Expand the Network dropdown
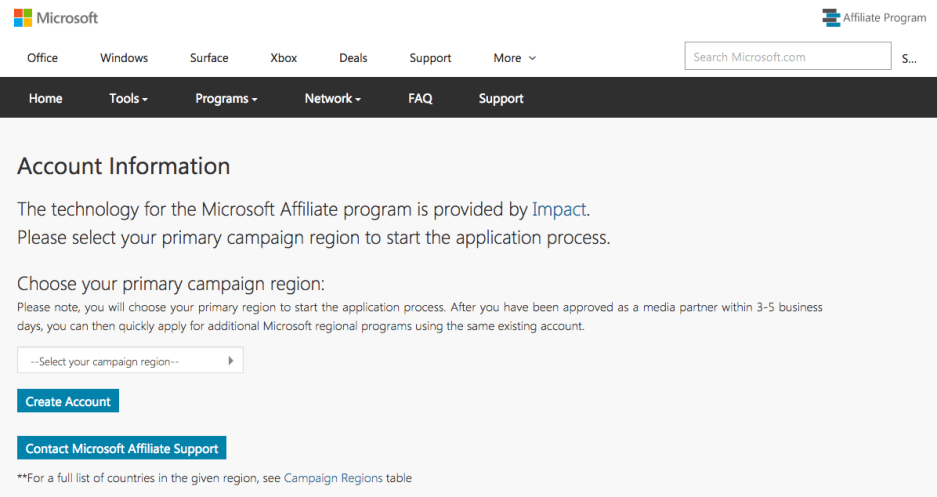This screenshot has height=497, width=937. (332, 99)
